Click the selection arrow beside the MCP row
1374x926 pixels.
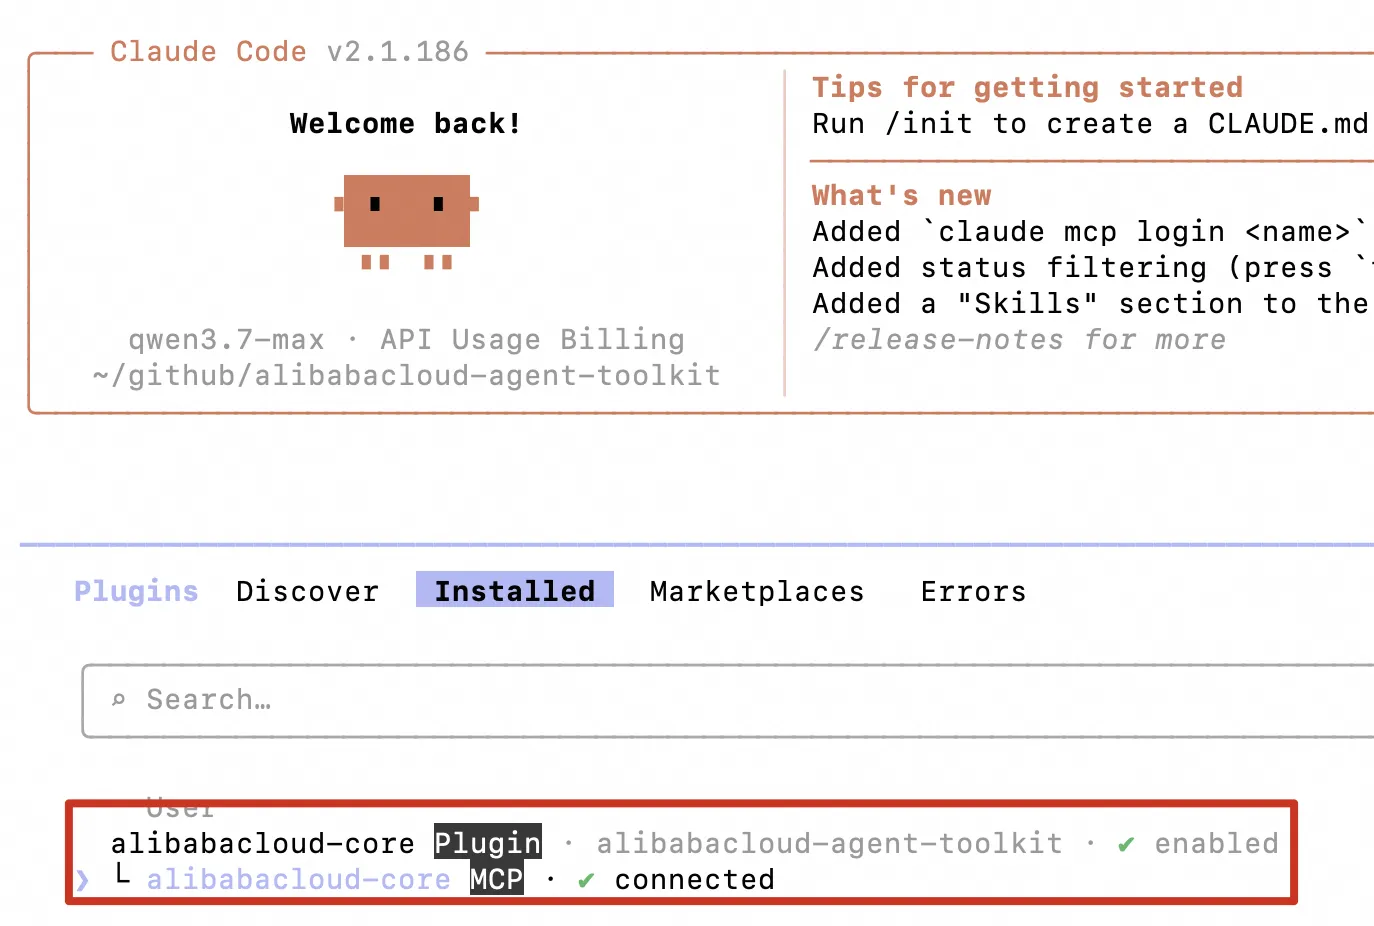[83, 880]
